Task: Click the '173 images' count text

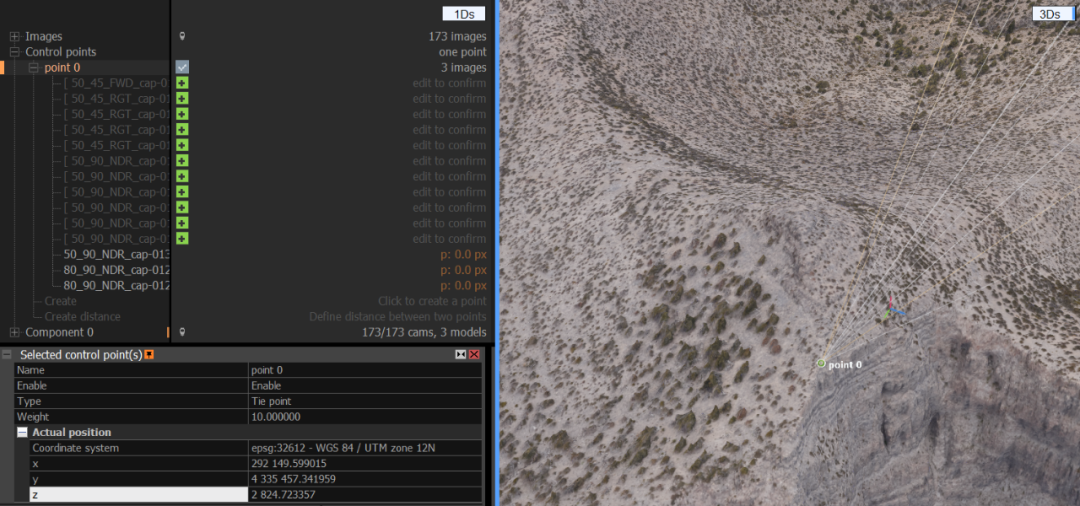Action: (x=457, y=36)
